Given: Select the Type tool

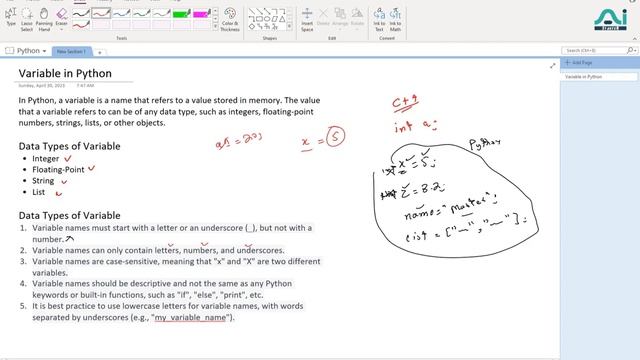Looking at the screenshot, I should 11,18.
